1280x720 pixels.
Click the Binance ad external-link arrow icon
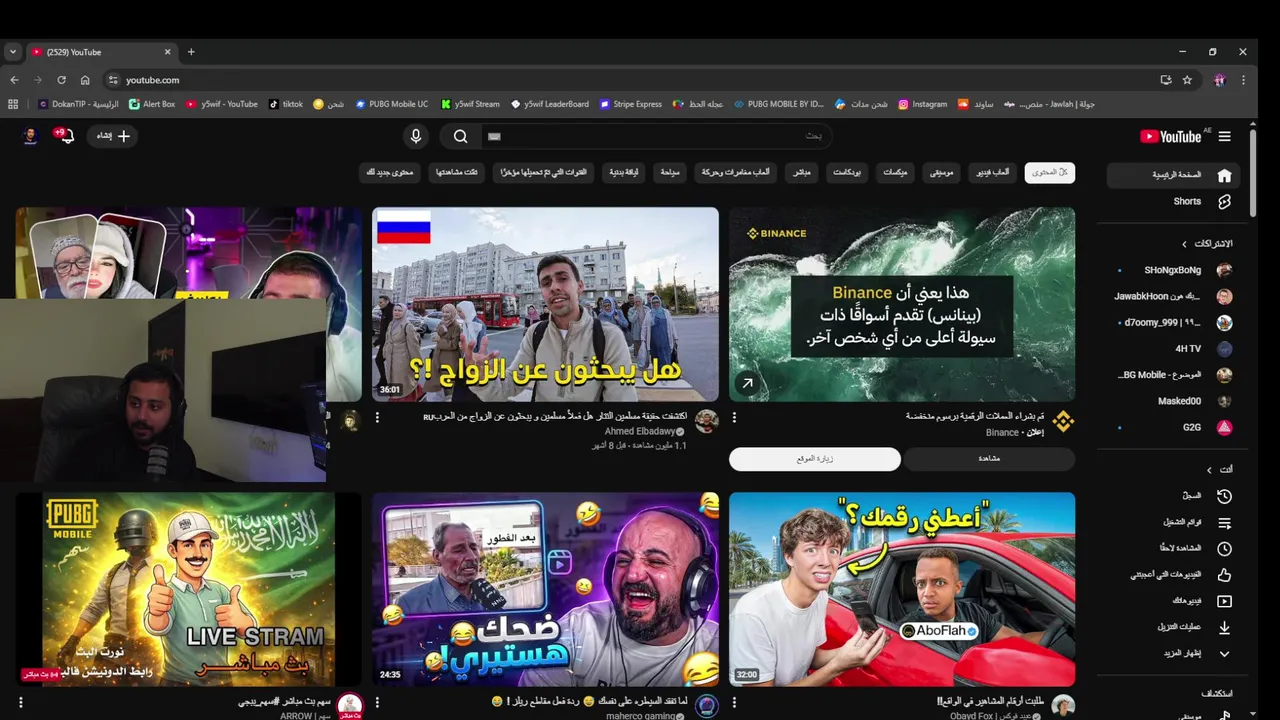pyautogui.click(x=746, y=383)
